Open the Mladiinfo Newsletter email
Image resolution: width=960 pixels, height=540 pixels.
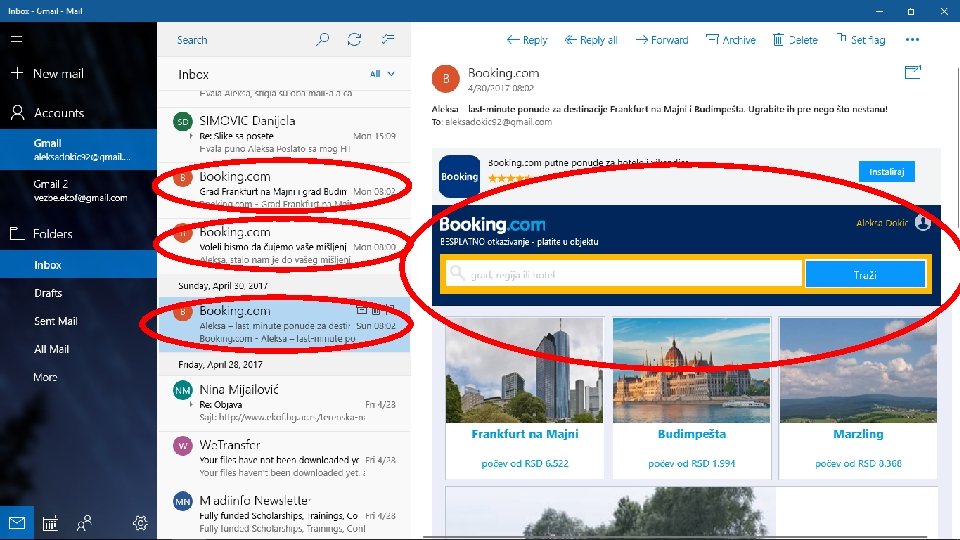285,513
